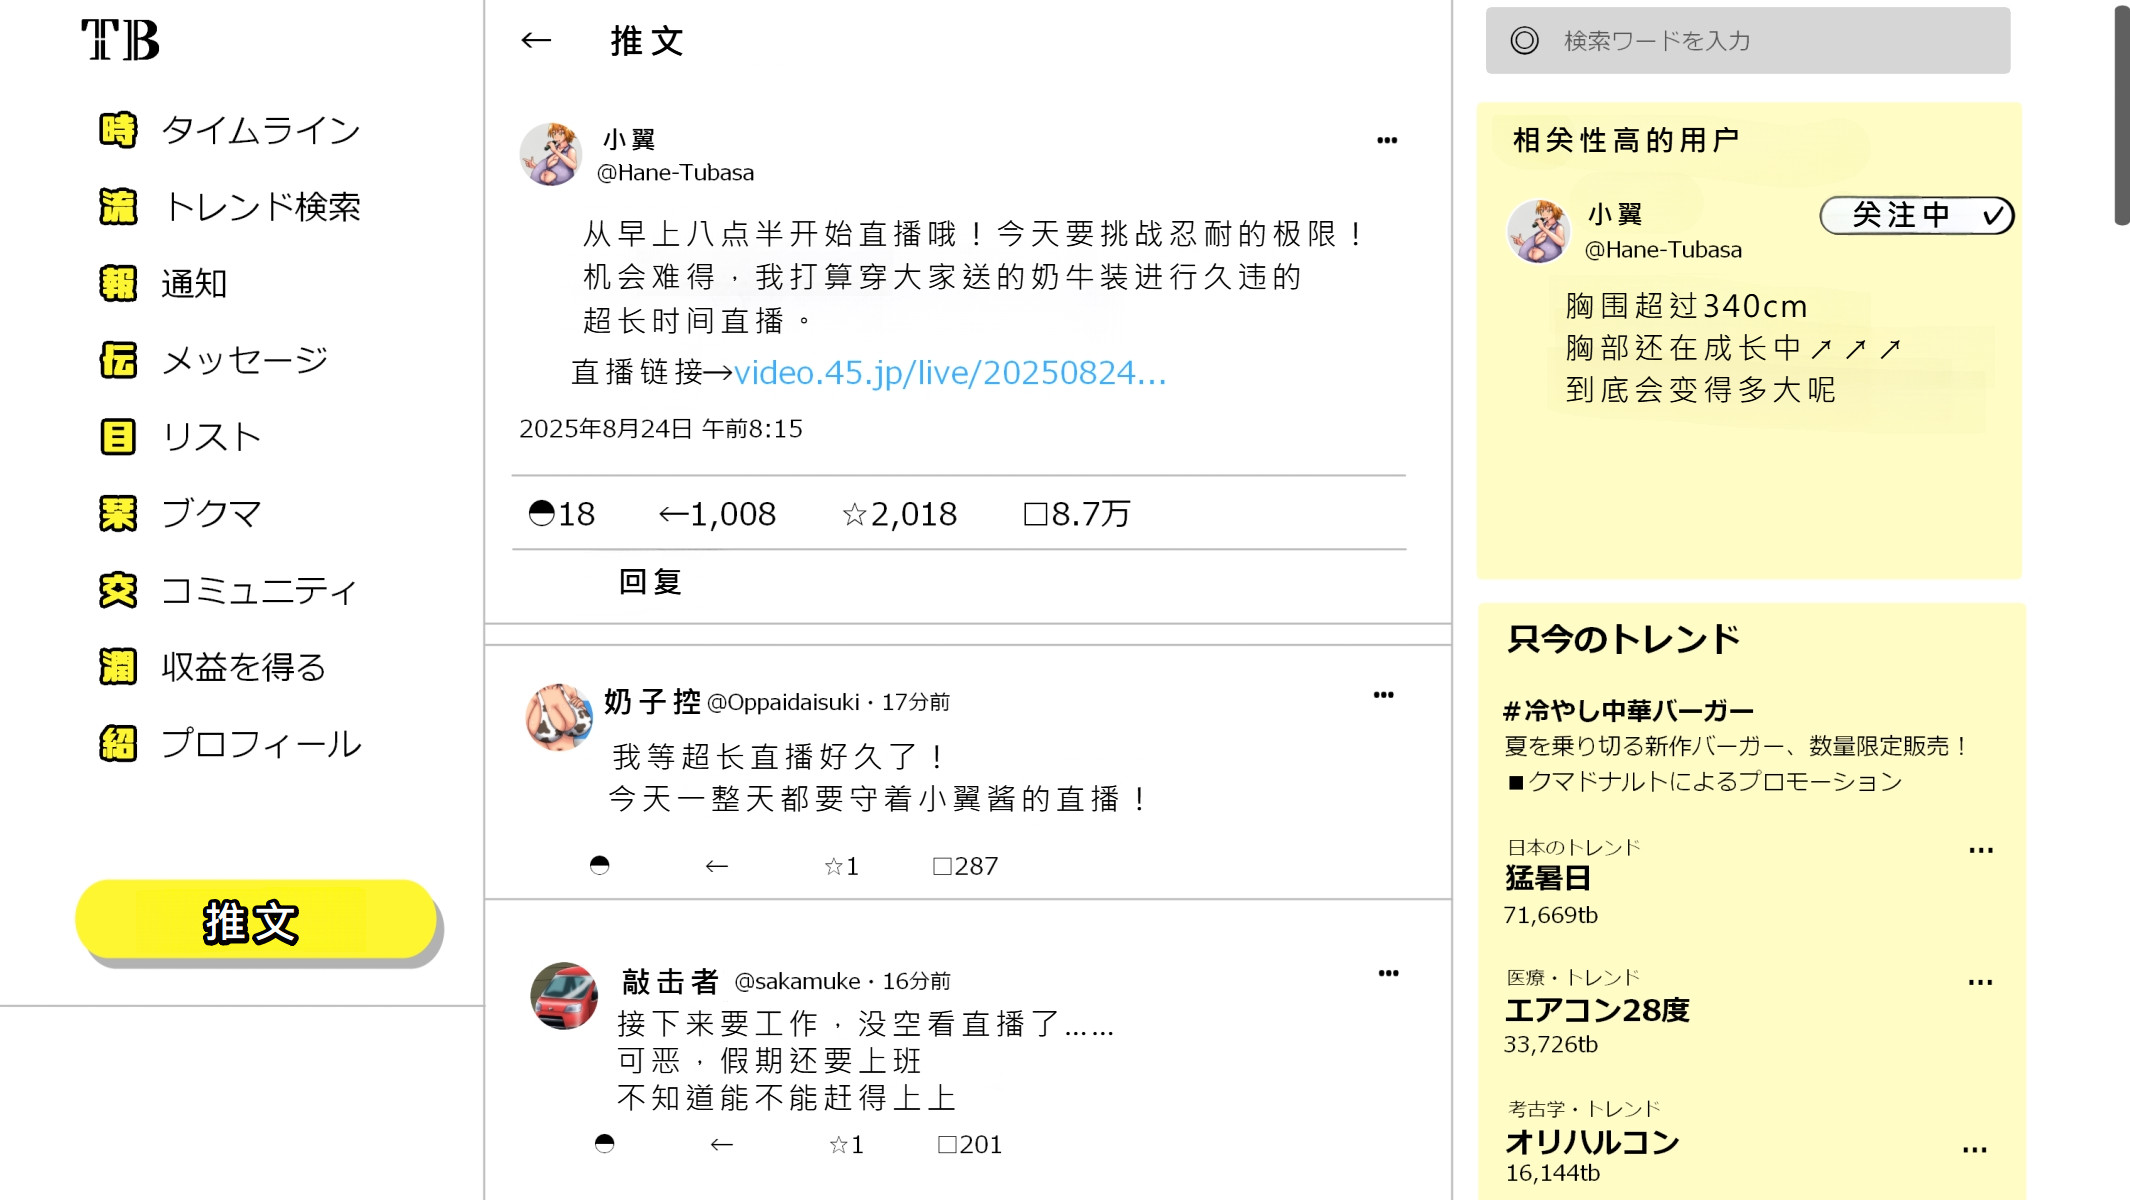2130x1200 pixels.
Task: Star the 敲击者 reply tweet
Action: [x=838, y=1144]
